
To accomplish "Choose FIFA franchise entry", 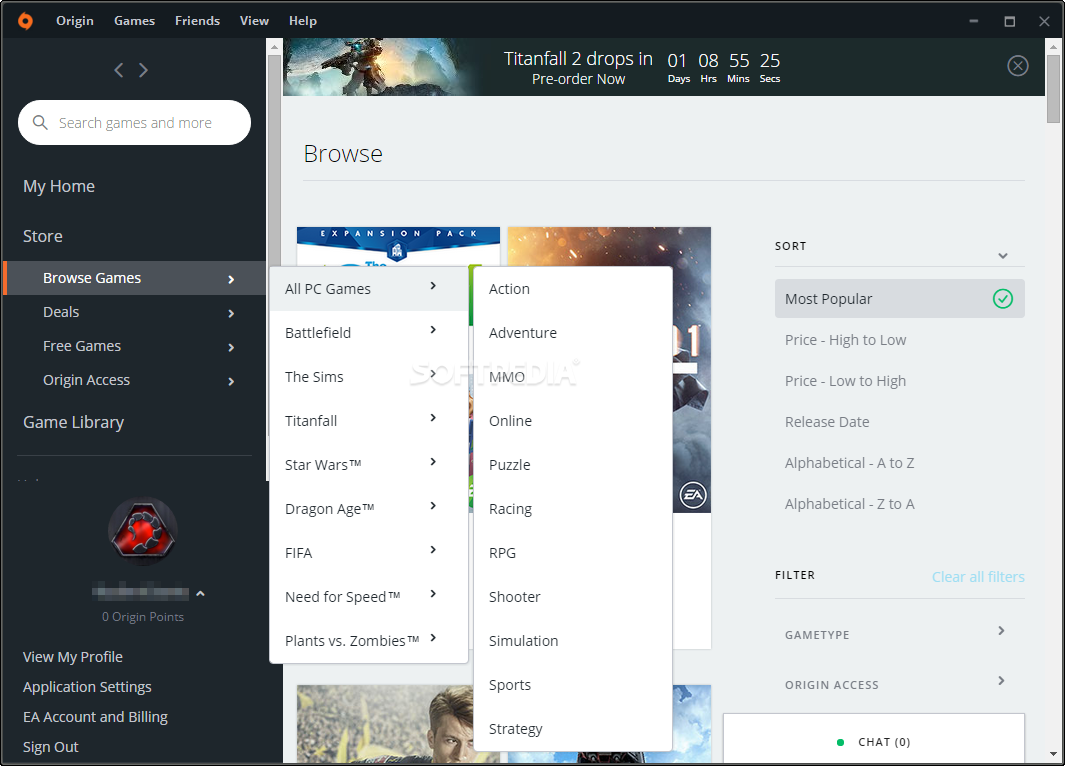I will [369, 553].
